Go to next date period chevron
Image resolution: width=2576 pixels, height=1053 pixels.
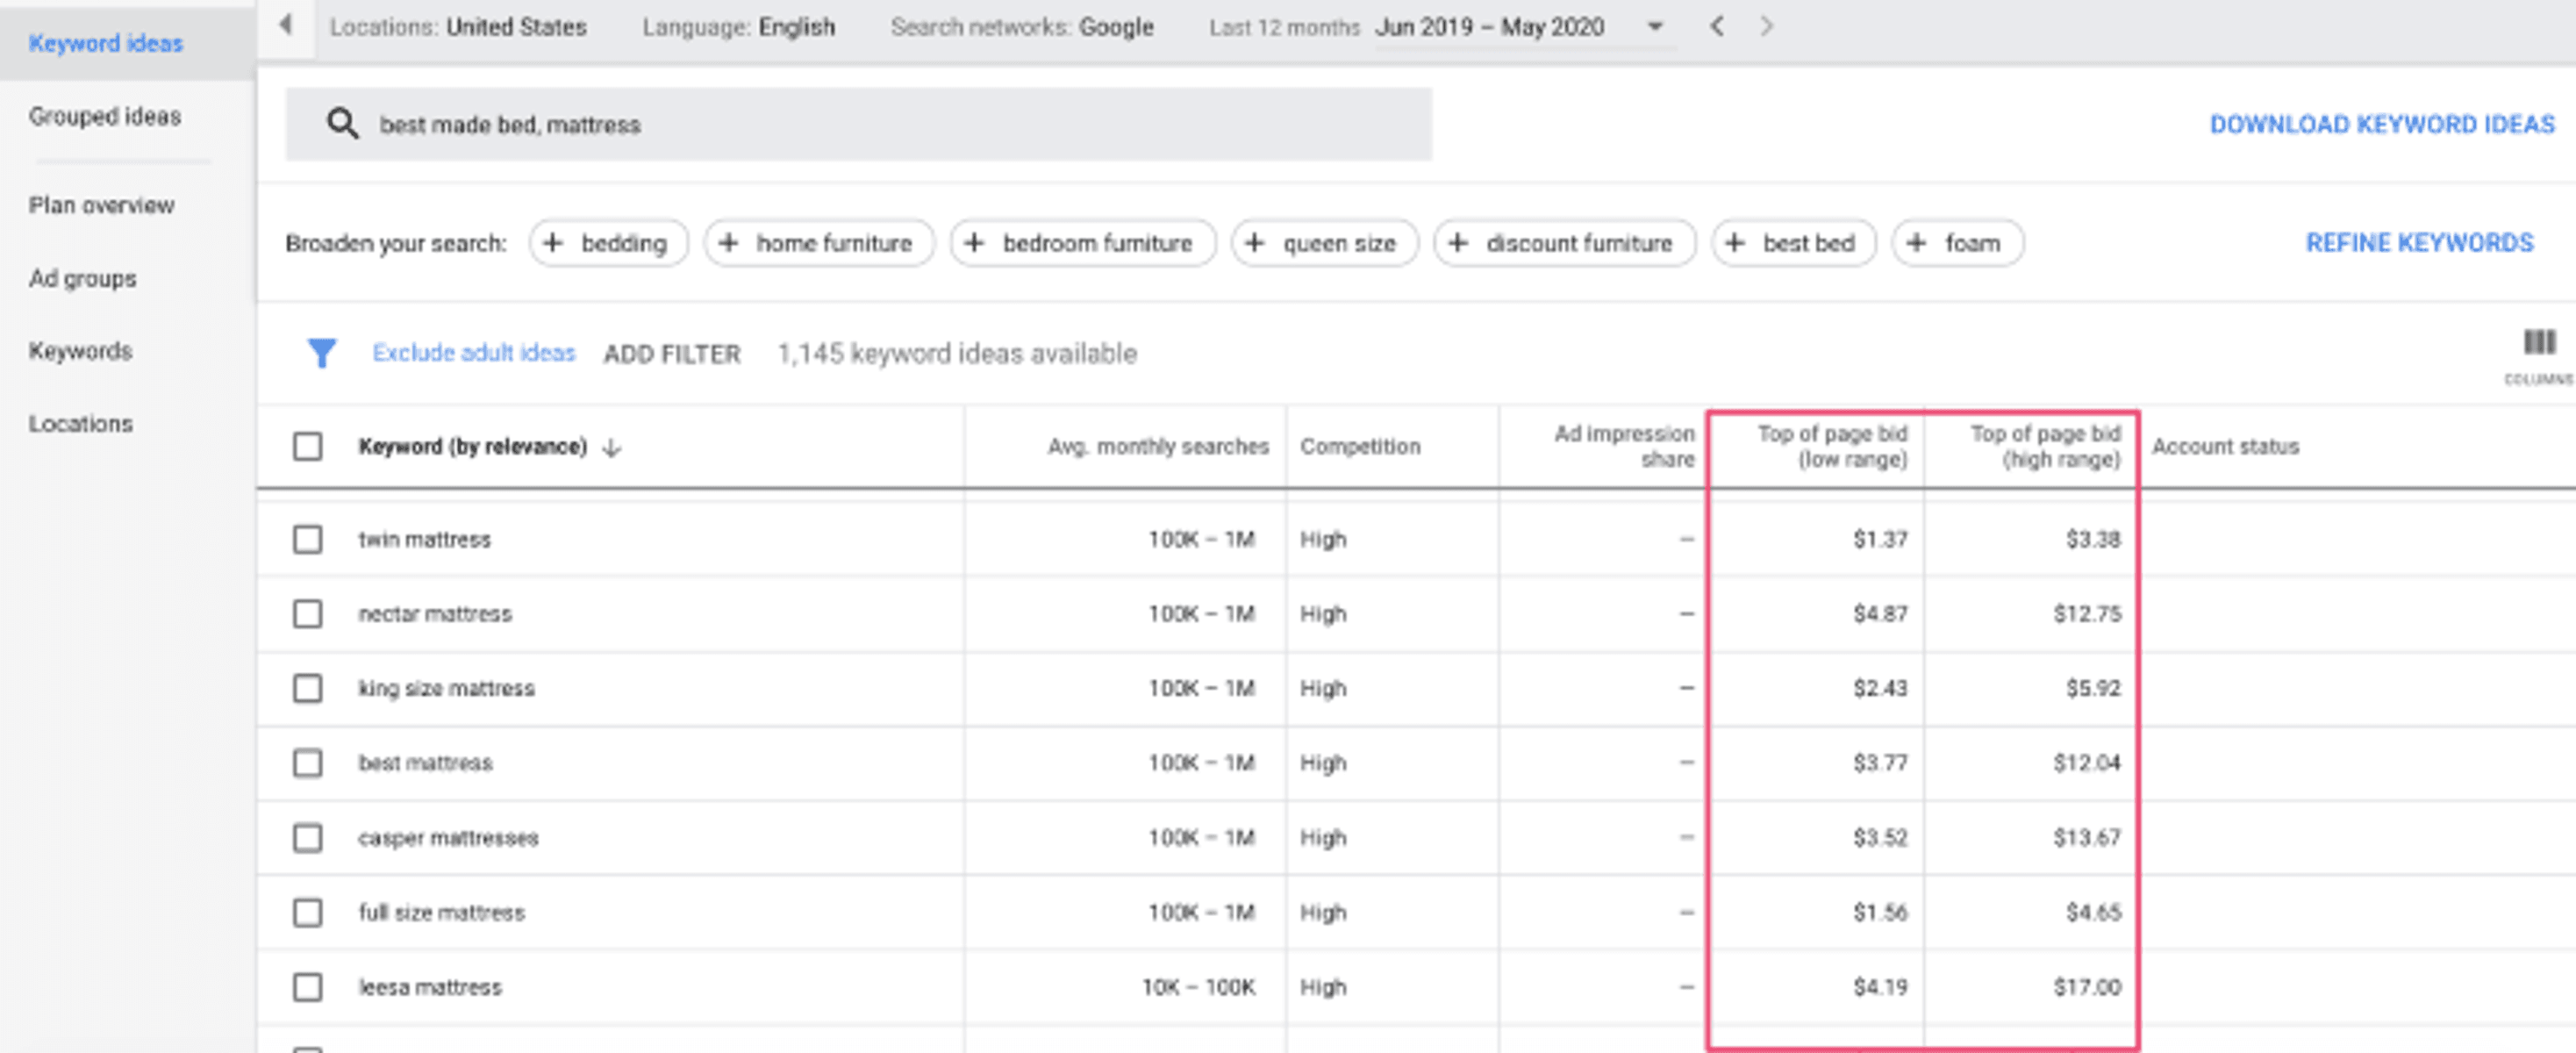(x=1766, y=26)
